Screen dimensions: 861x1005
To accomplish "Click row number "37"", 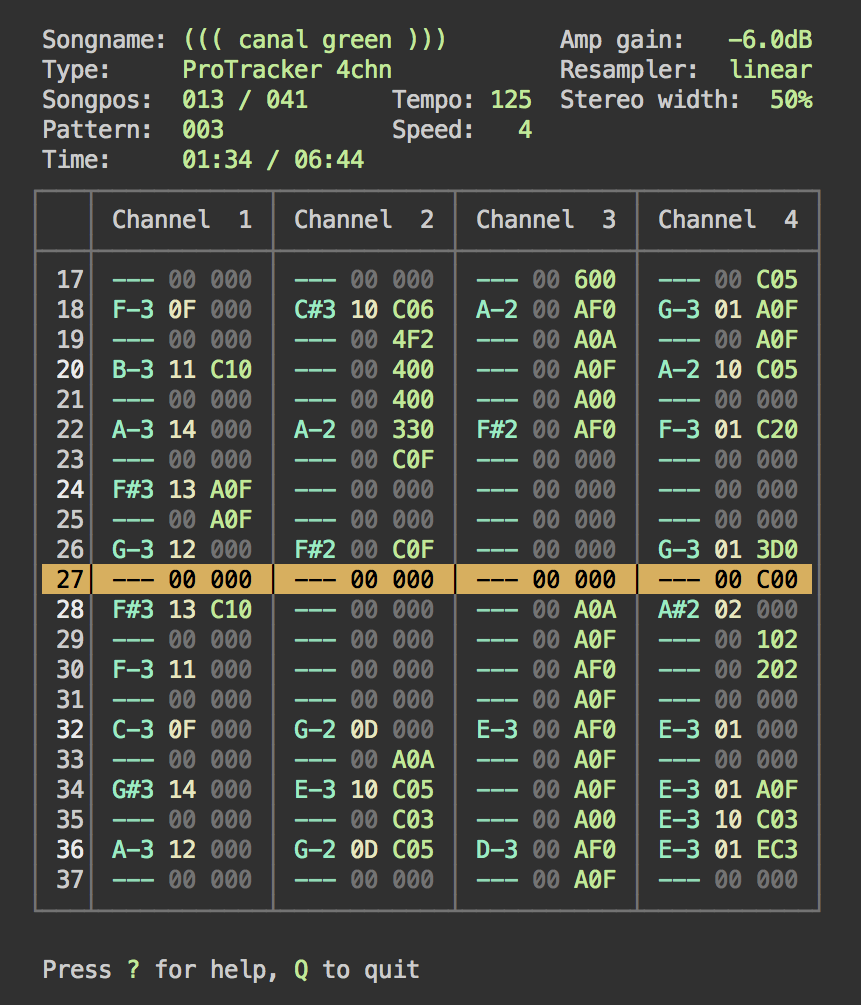I will coord(70,880).
